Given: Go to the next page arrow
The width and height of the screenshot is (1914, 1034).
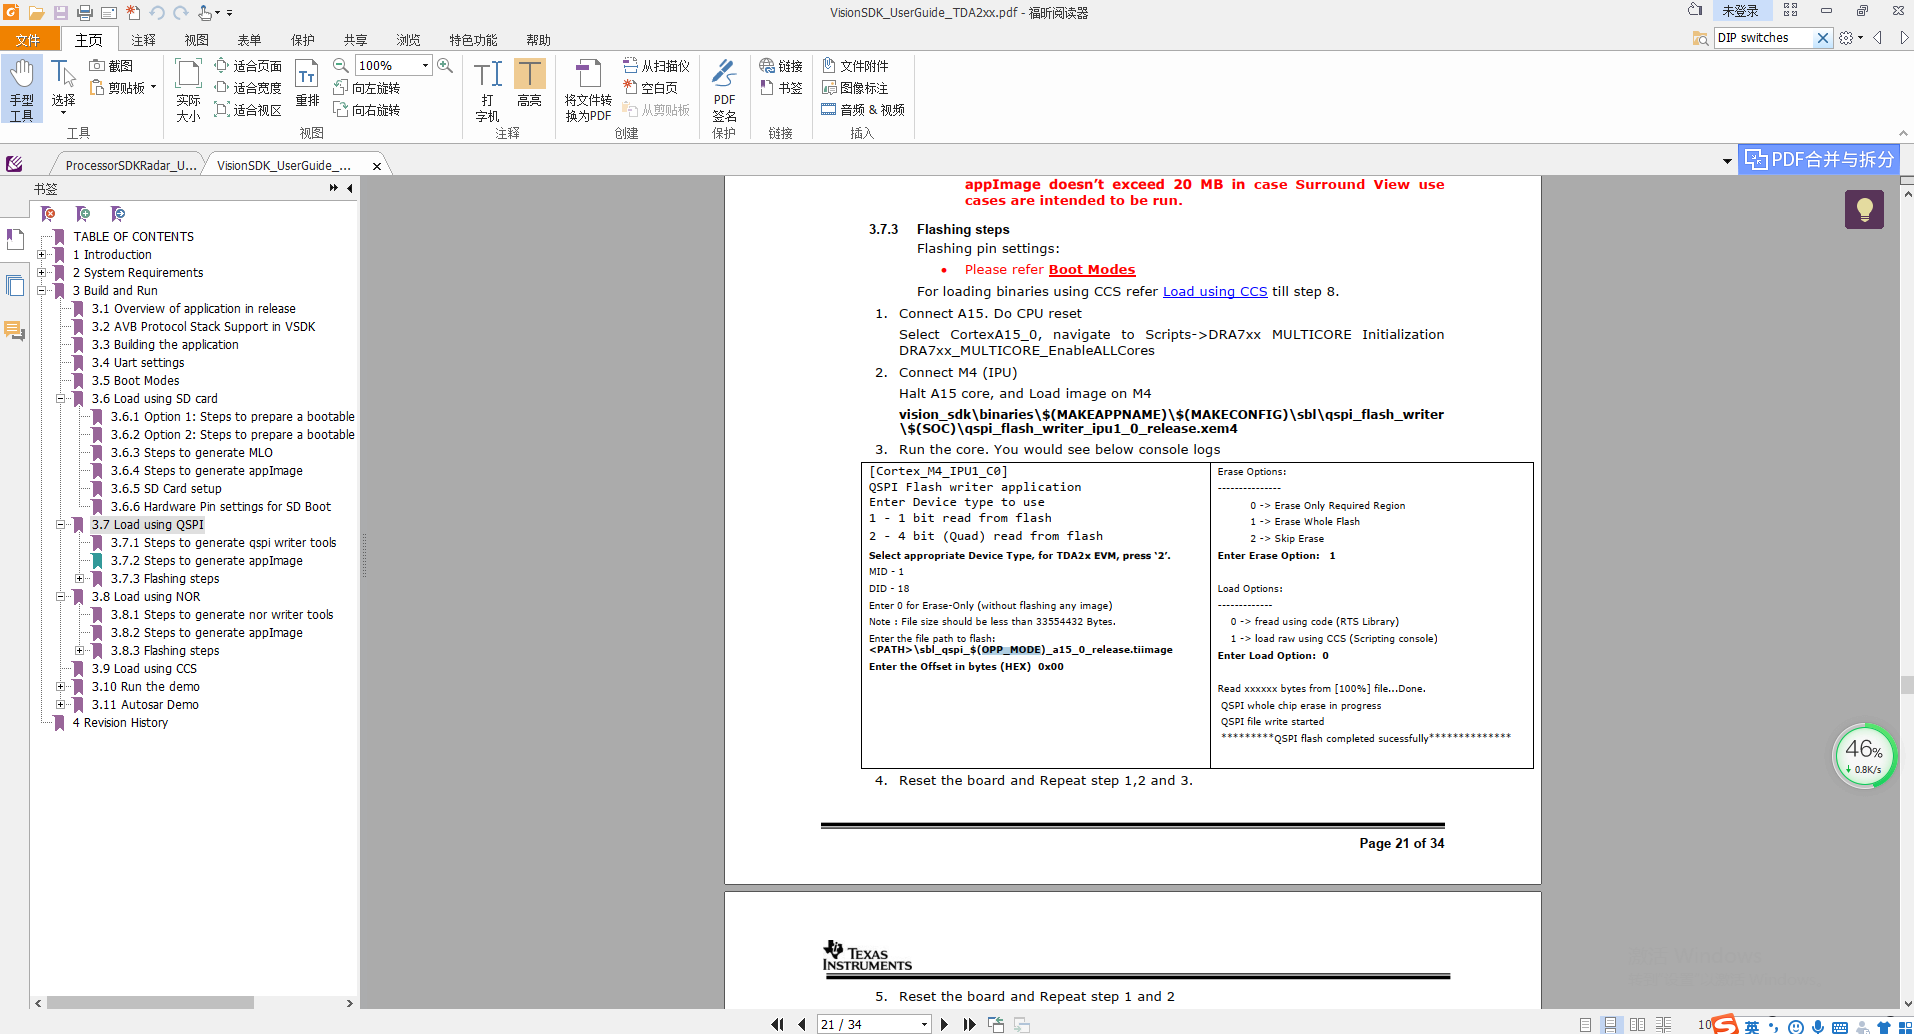Looking at the screenshot, I should pos(944,1025).
